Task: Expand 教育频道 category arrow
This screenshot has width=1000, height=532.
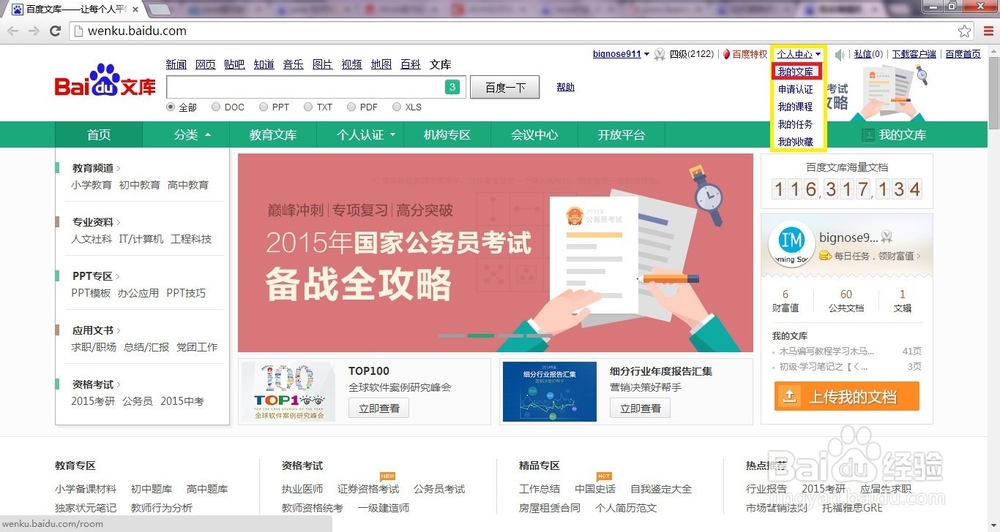Action: click(x=119, y=168)
